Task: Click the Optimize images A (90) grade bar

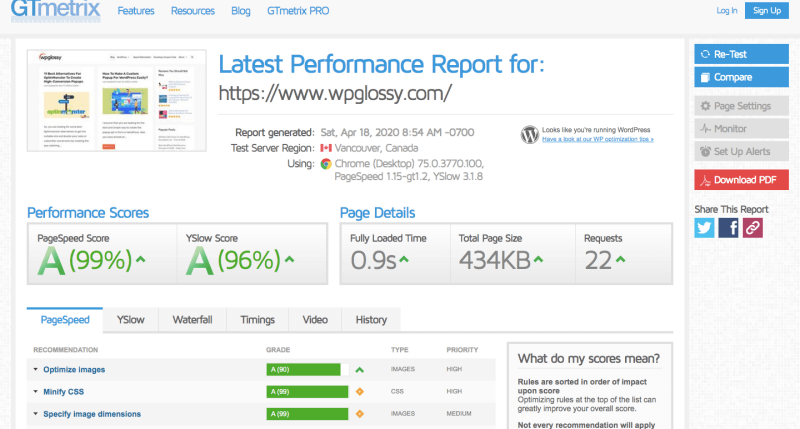Action: 307,369
